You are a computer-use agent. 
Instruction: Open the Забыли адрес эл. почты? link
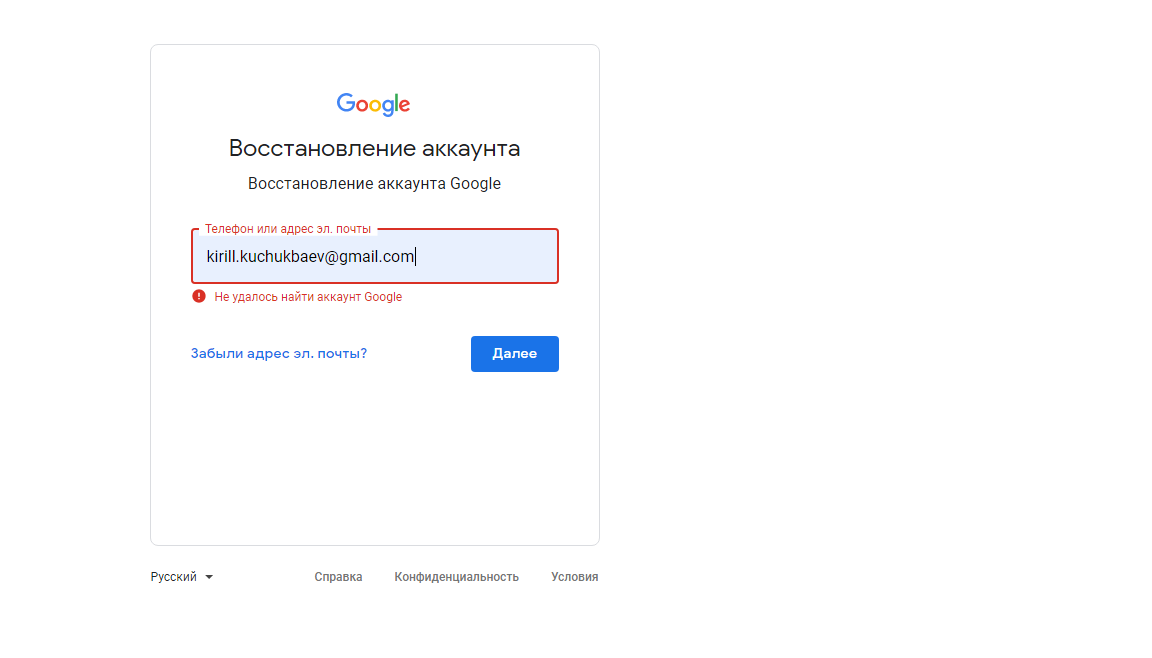tap(279, 353)
